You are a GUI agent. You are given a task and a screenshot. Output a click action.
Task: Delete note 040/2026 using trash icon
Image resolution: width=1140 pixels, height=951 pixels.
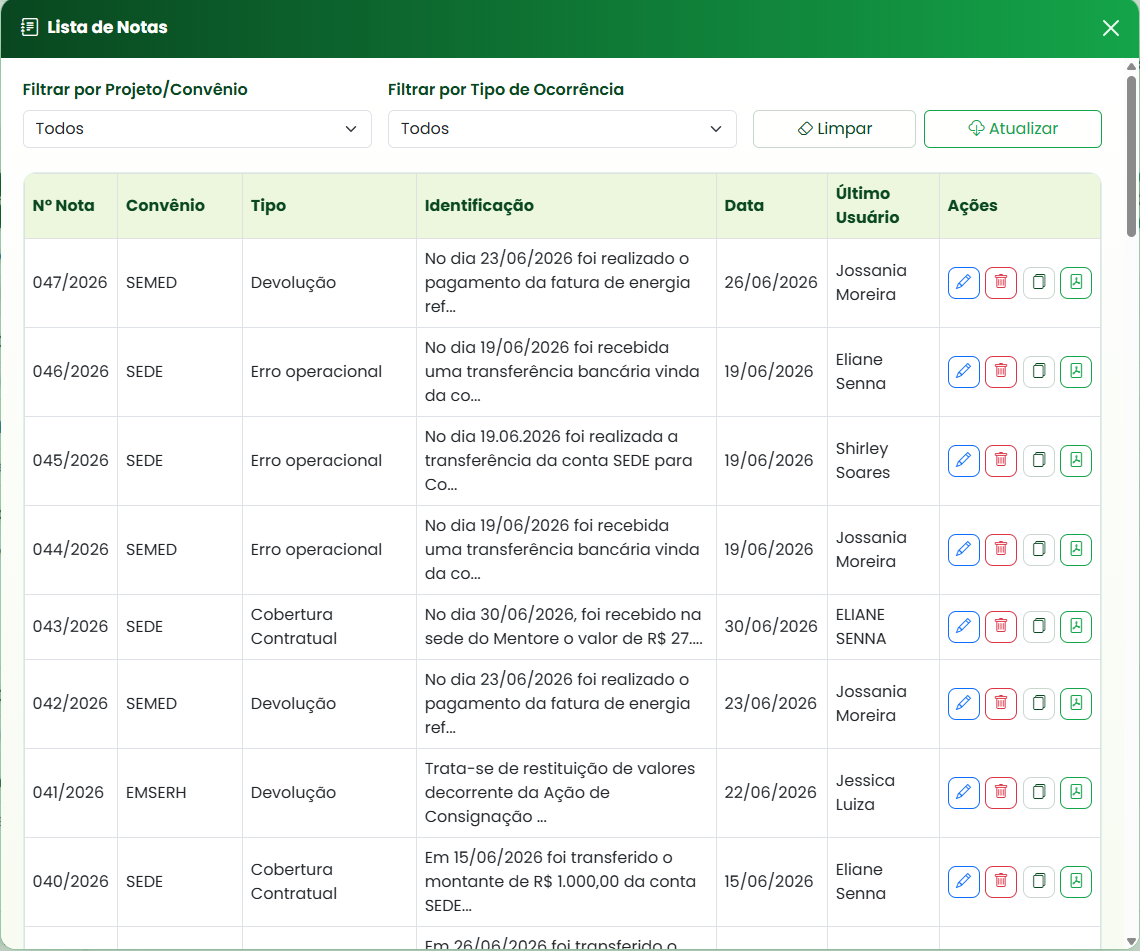1001,882
